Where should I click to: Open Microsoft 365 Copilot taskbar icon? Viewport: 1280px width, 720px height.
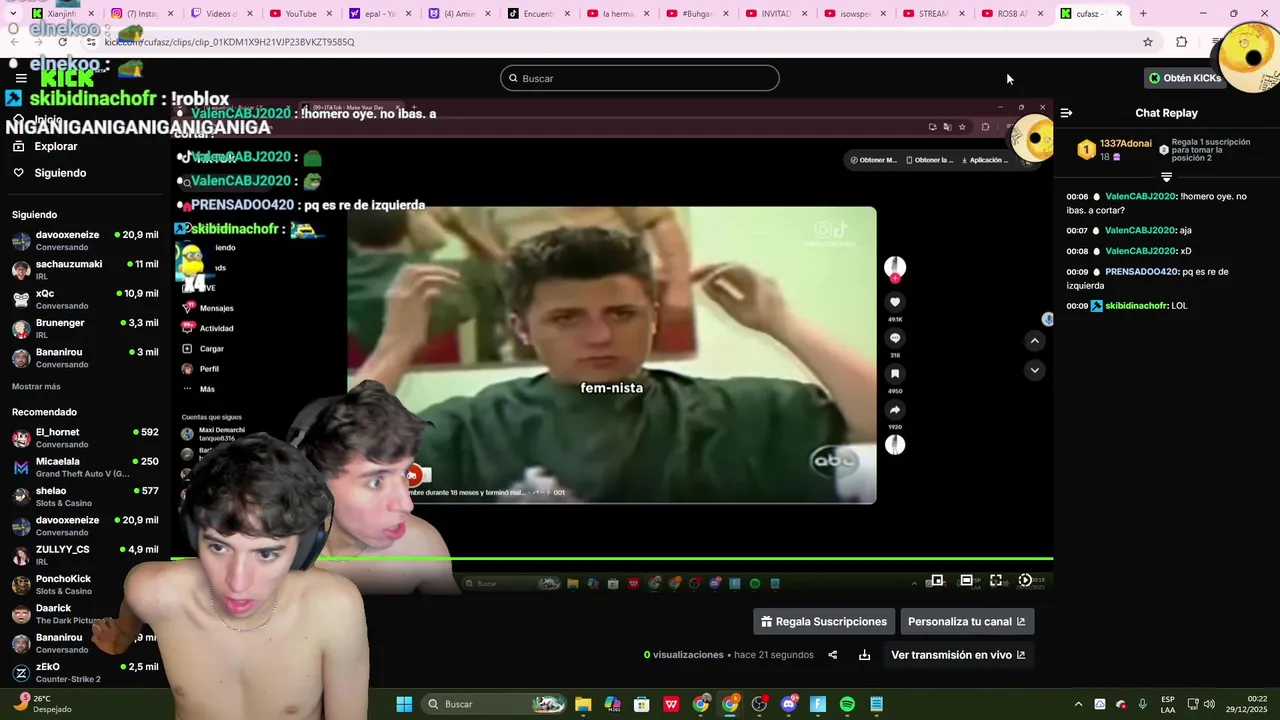612,704
